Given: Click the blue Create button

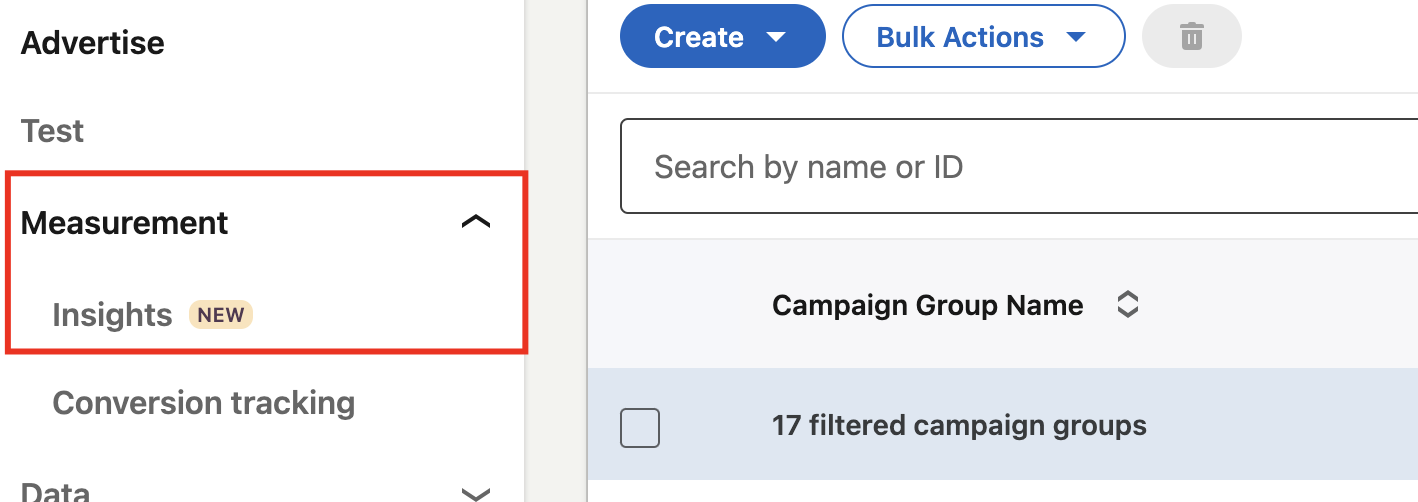Looking at the screenshot, I should tap(723, 38).
